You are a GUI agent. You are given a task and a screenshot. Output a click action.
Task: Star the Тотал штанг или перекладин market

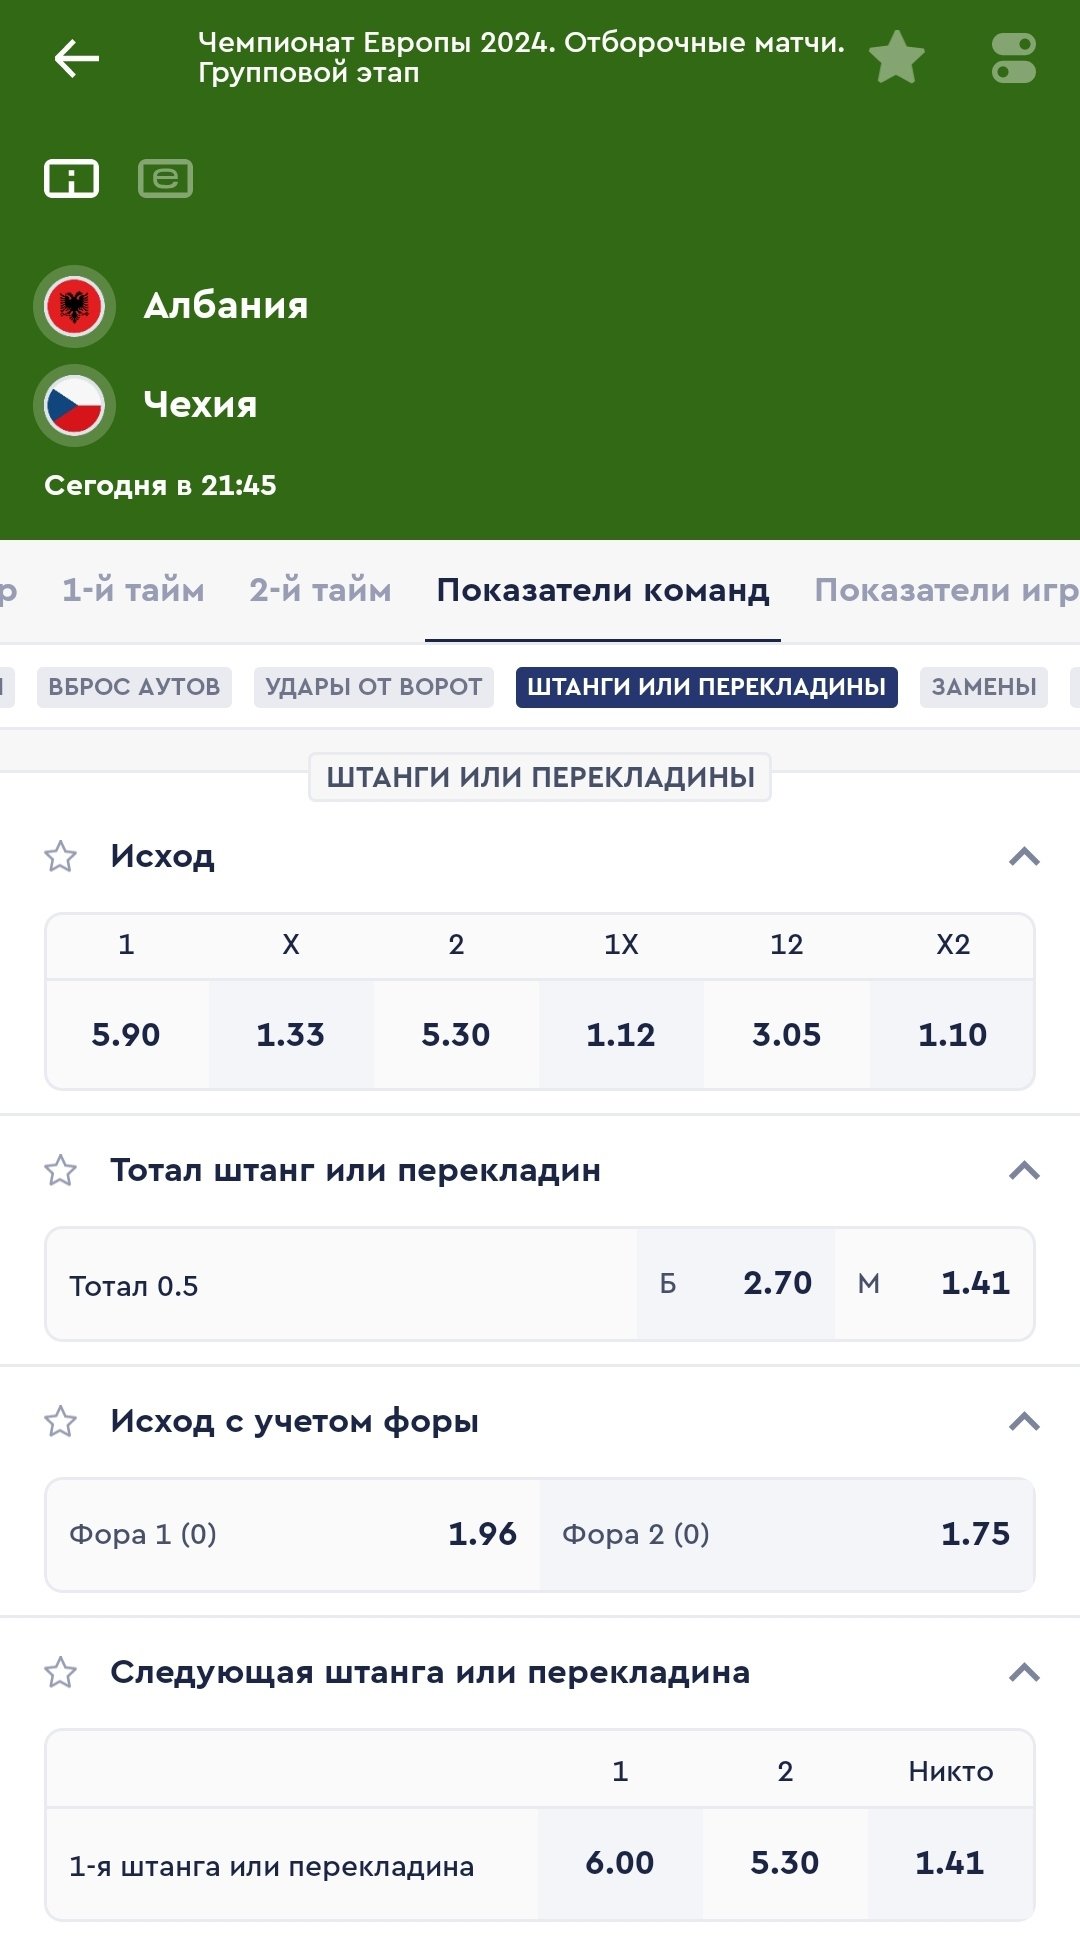click(x=61, y=1170)
